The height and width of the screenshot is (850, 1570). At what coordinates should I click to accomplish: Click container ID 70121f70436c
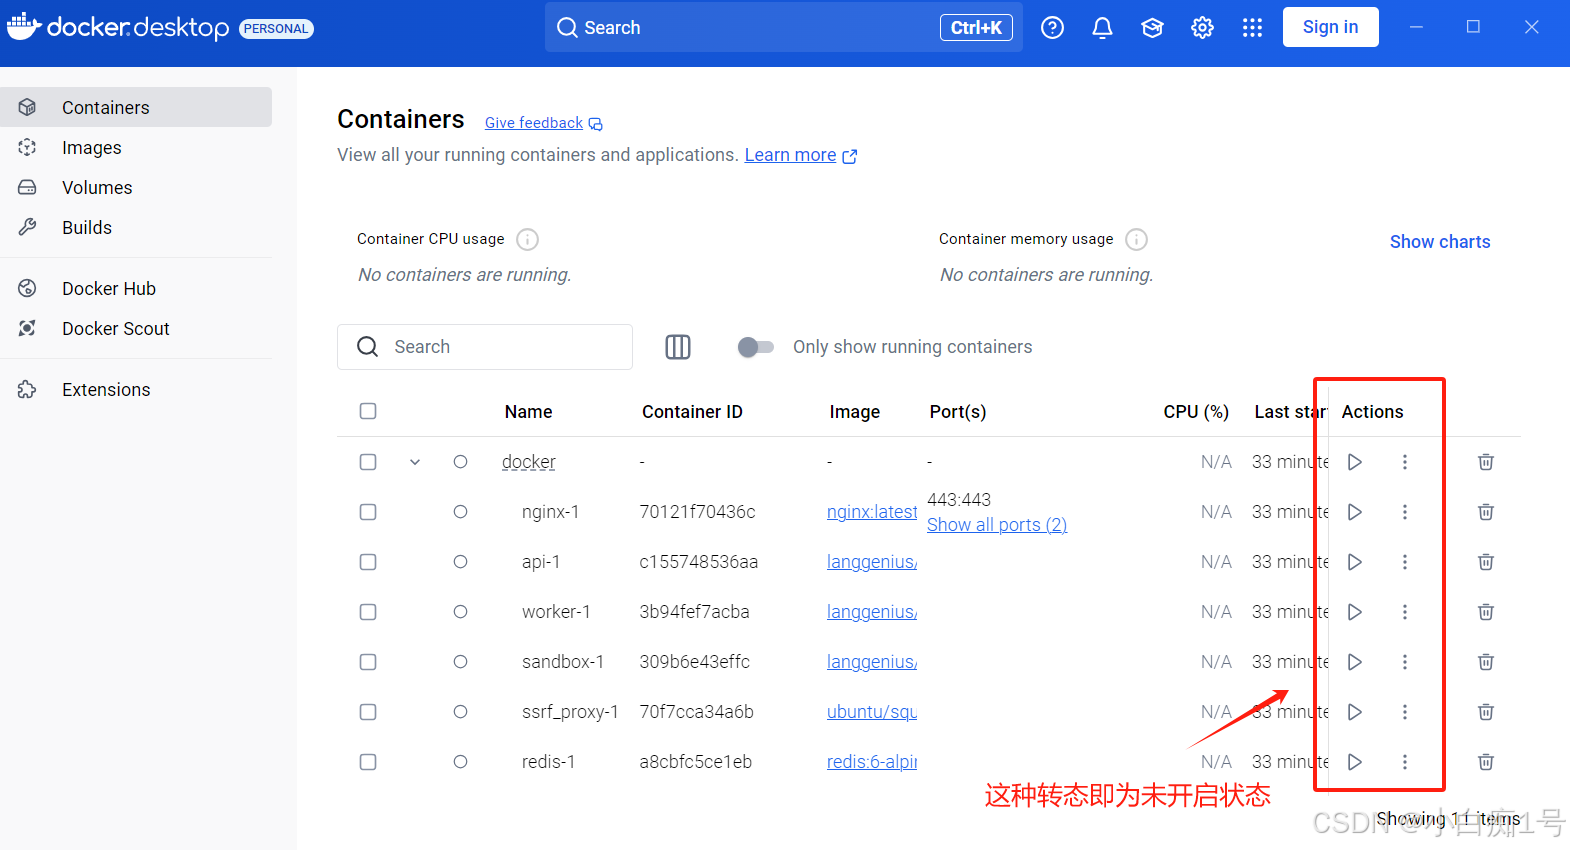coord(697,512)
